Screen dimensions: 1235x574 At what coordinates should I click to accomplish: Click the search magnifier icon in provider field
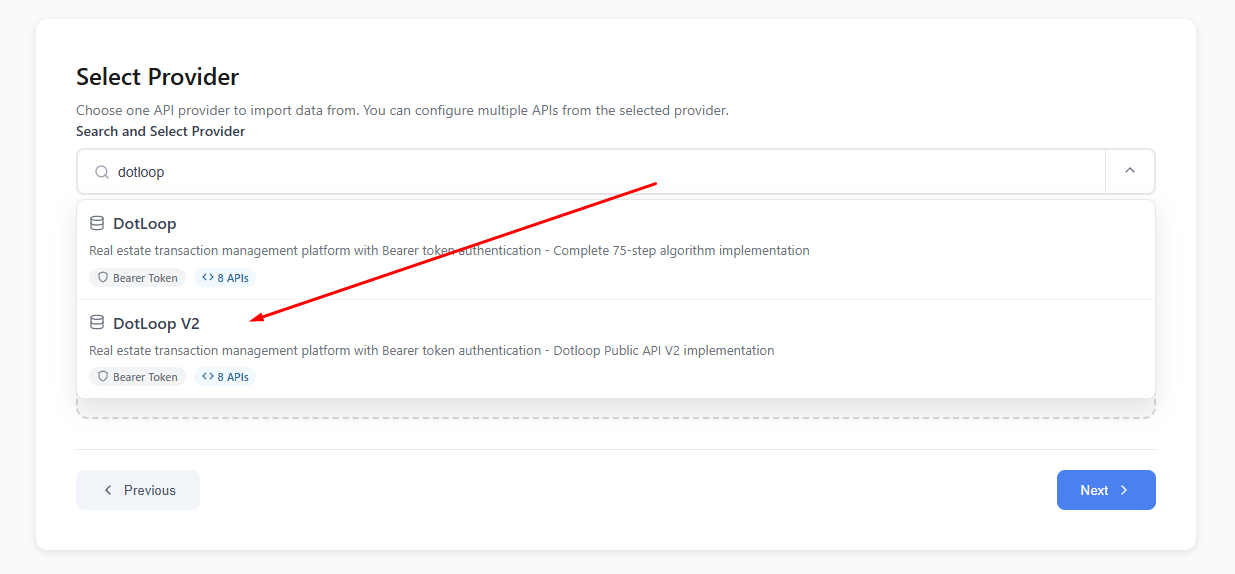(x=102, y=172)
